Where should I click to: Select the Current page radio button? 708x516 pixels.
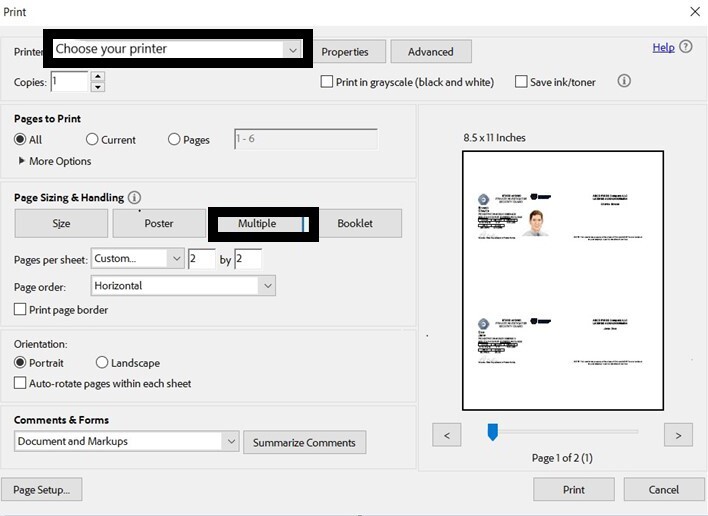pyautogui.click(x=92, y=139)
